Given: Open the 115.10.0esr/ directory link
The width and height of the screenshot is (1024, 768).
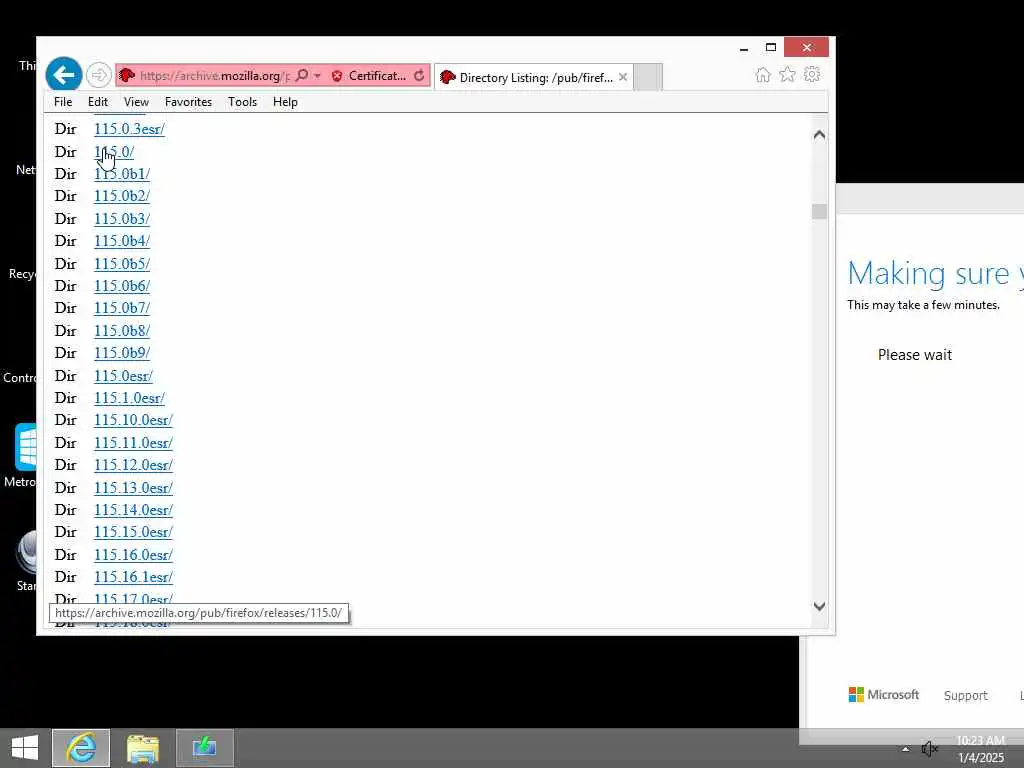Looking at the screenshot, I should pos(133,420).
